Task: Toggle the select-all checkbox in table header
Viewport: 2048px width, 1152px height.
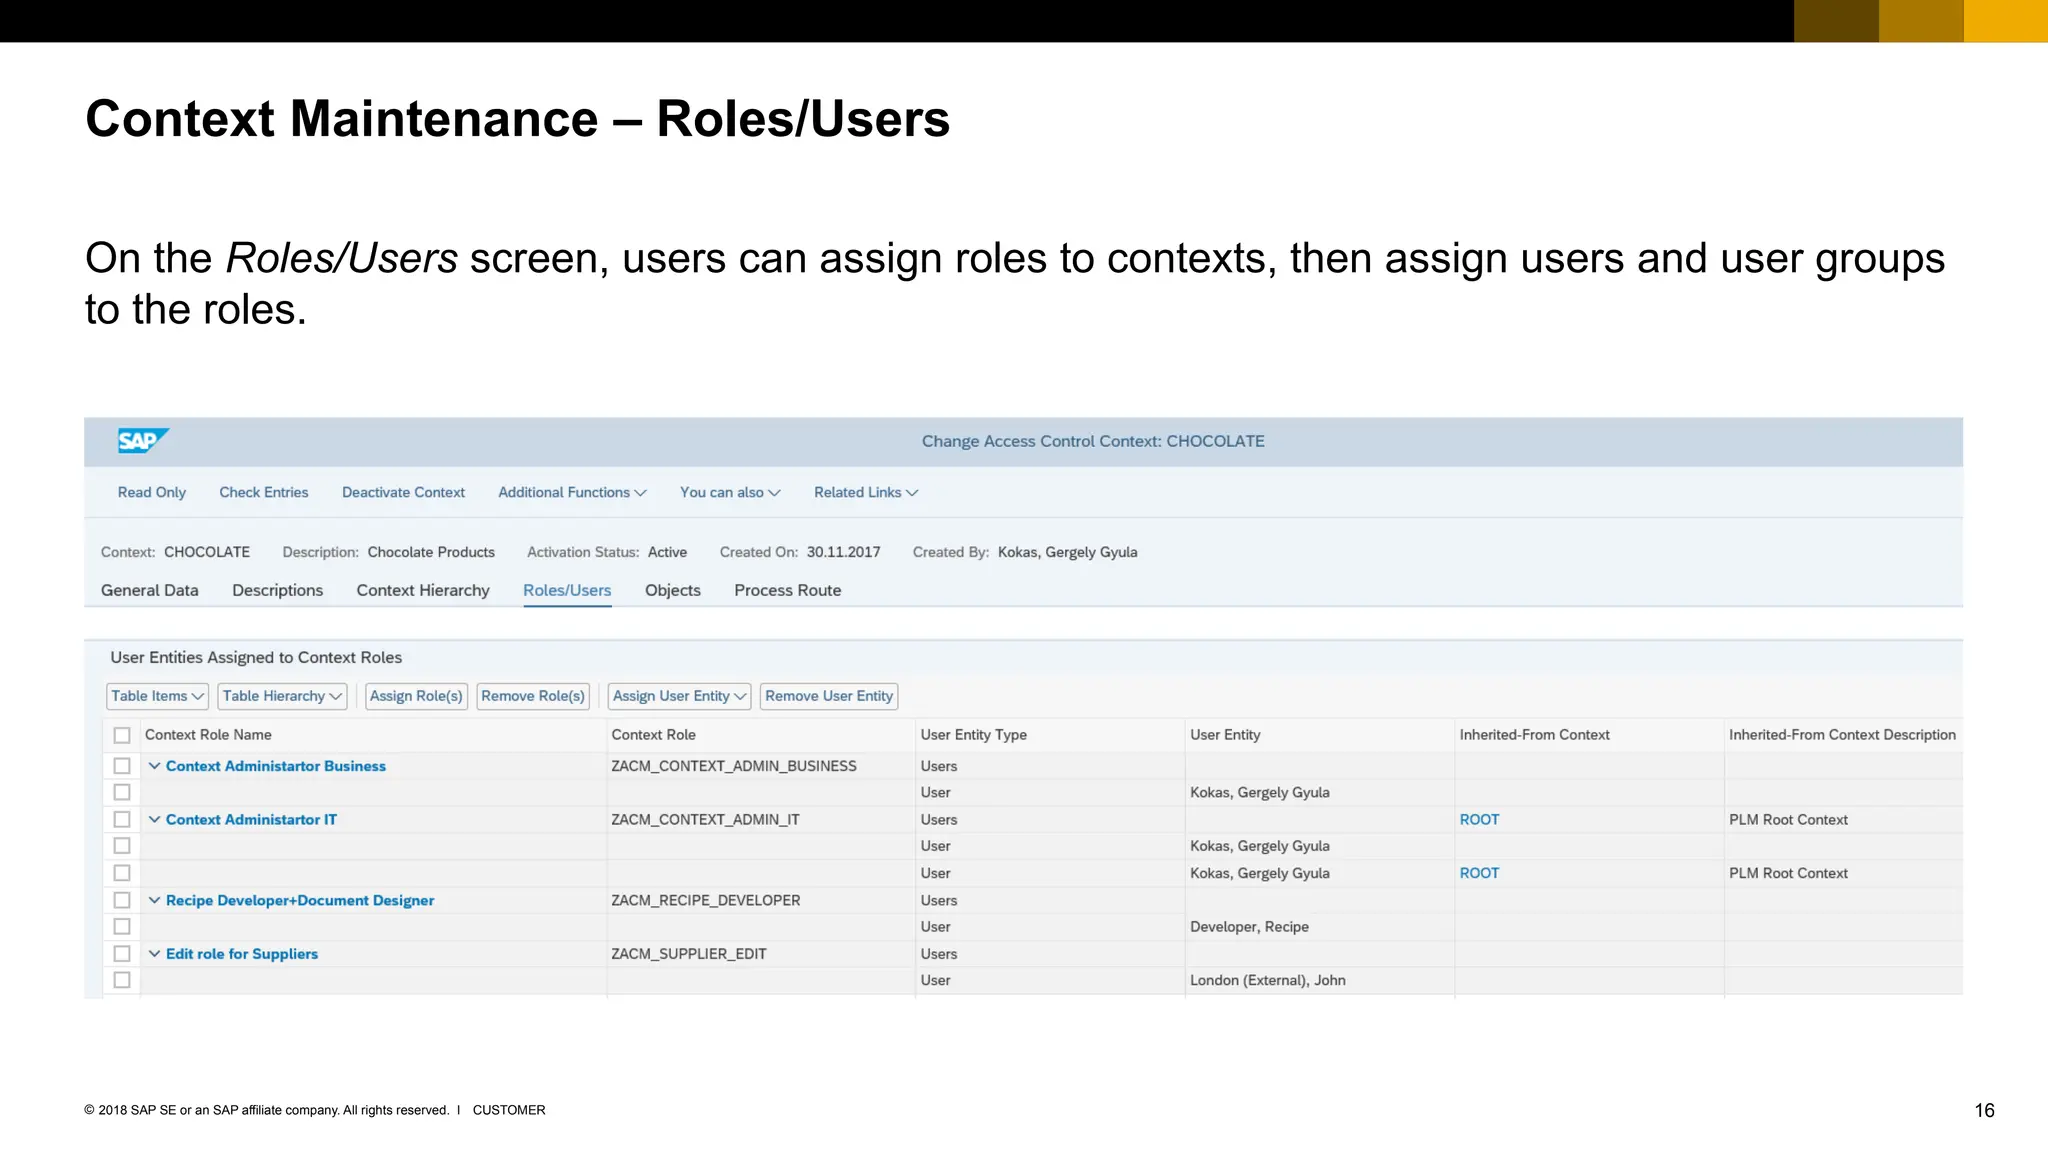Action: [x=122, y=735]
